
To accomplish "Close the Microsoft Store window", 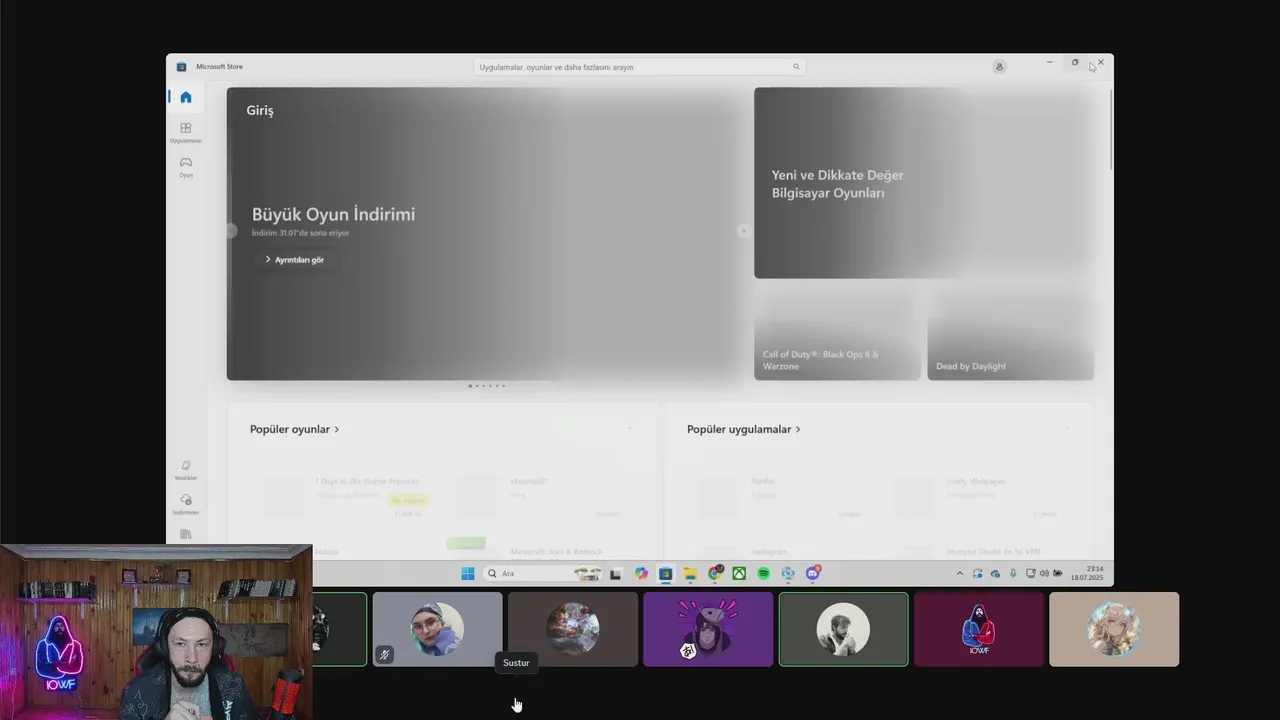I will [x=1101, y=62].
